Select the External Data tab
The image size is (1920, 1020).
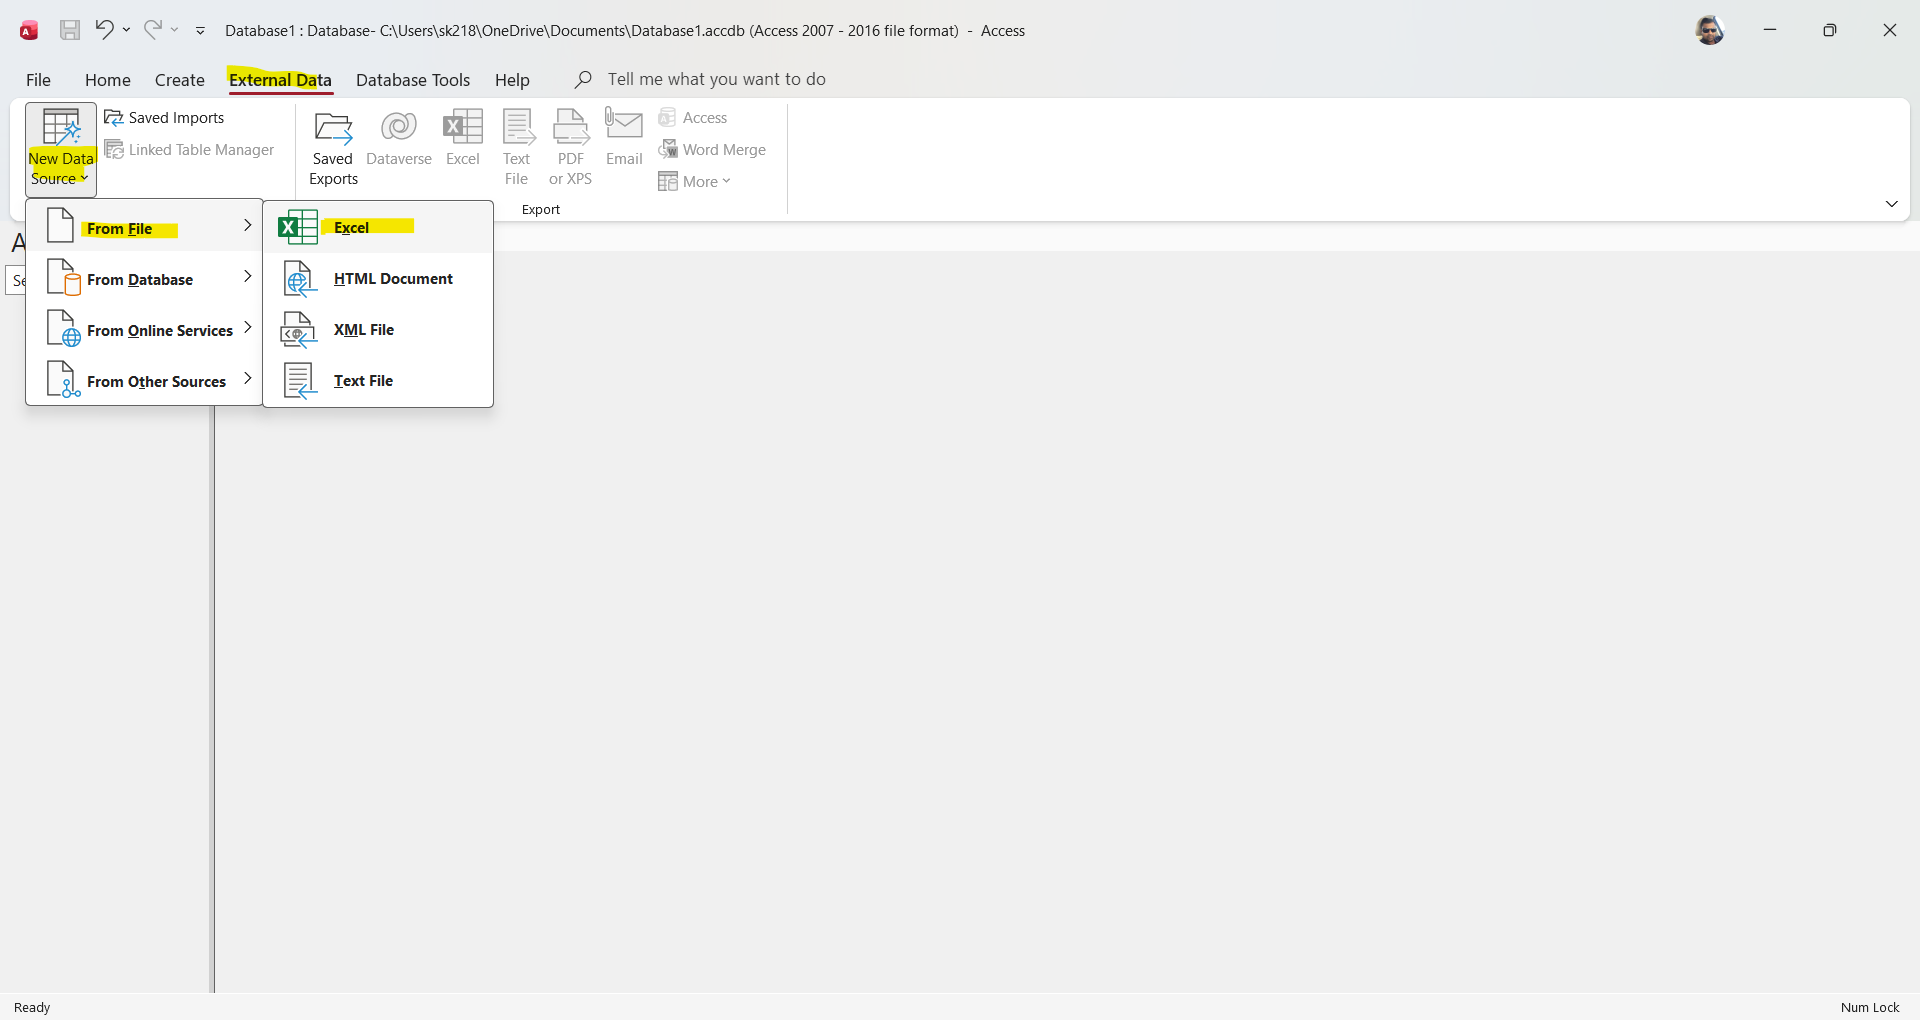click(x=280, y=80)
